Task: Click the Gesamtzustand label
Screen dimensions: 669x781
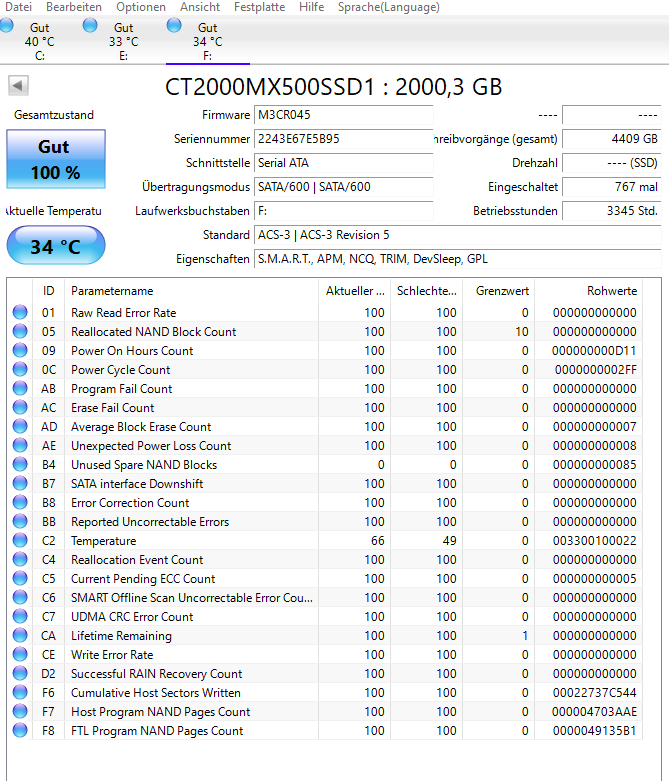Action: click(54, 115)
